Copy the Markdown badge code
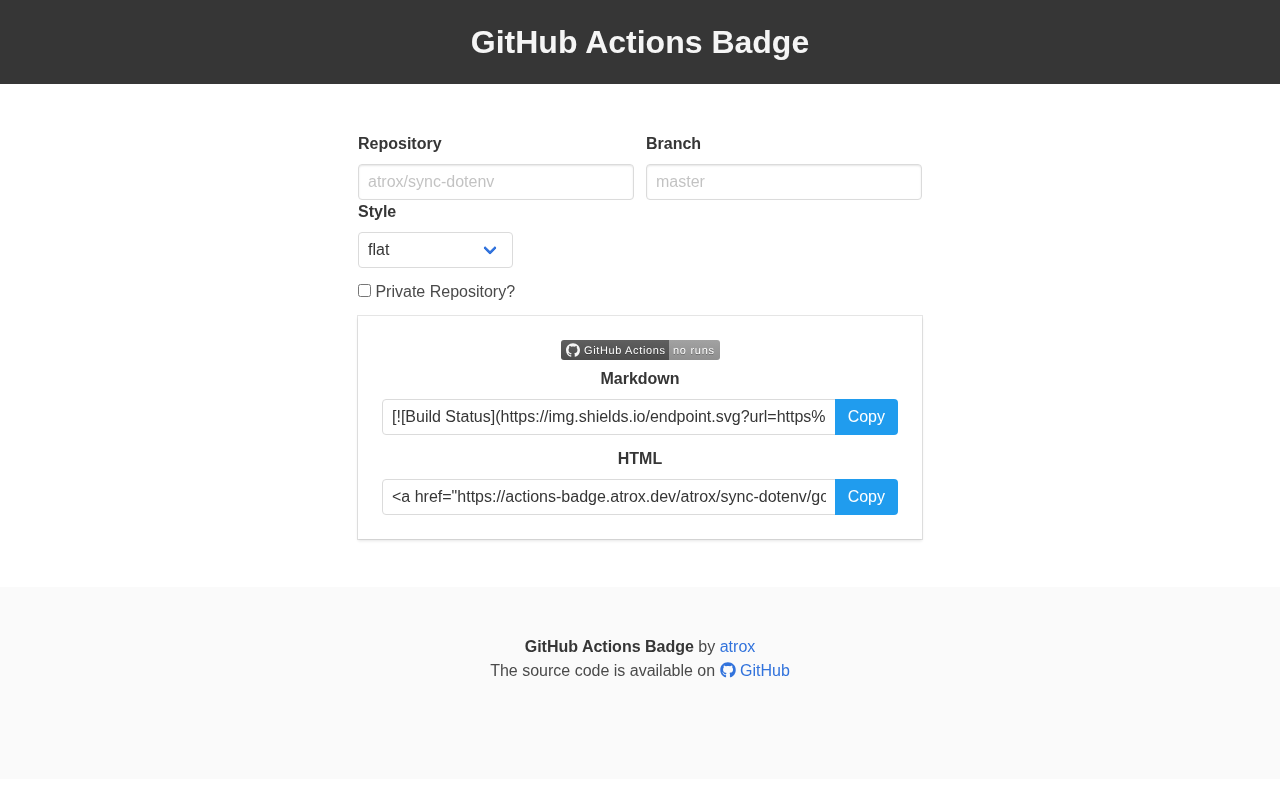The height and width of the screenshot is (800, 1280). pyautogui.click(x=866, y=417)
